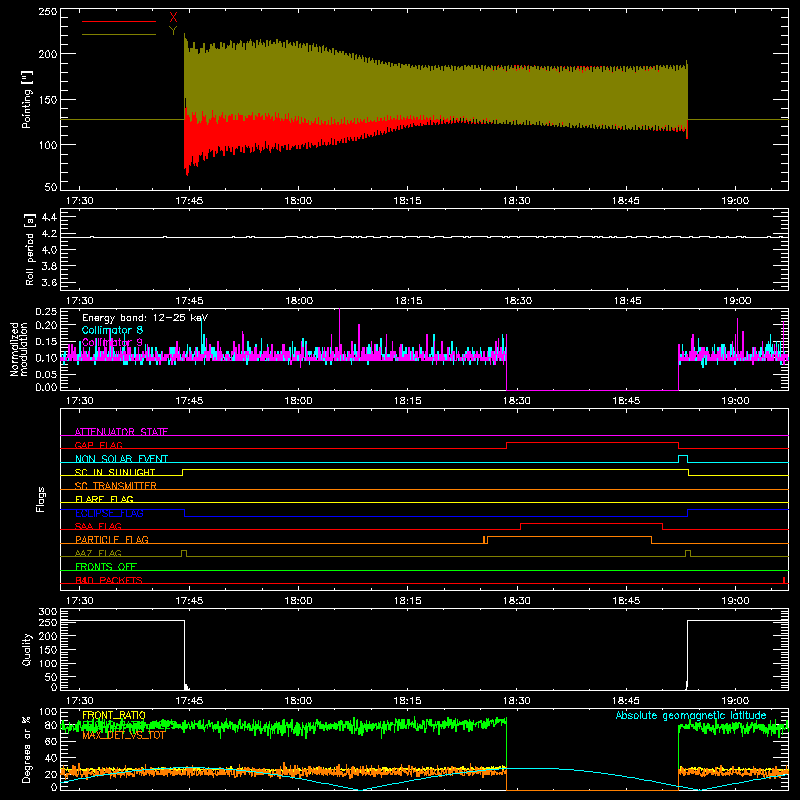The width and height of the screenshot is (800, 800).
Task: Click the FLARE_FLAG label
Action: click(x=104, y=499)
